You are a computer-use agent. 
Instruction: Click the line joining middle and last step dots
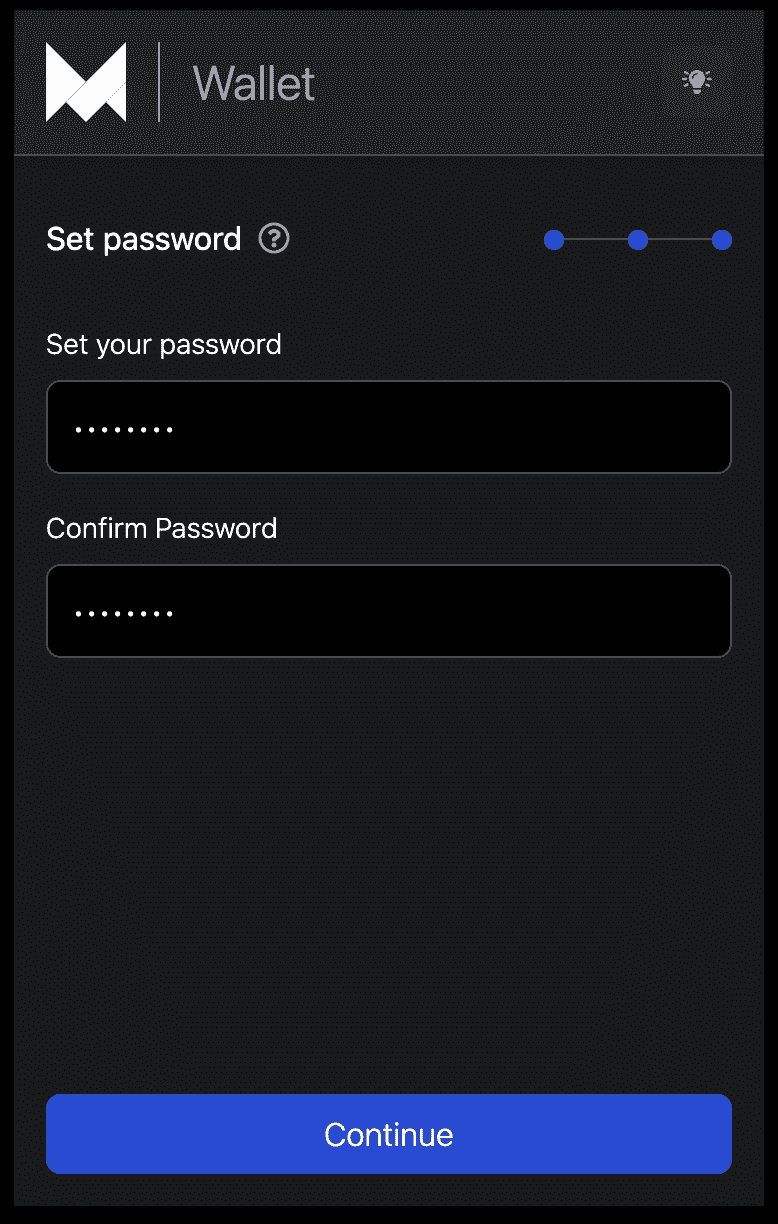coord(680,240)
